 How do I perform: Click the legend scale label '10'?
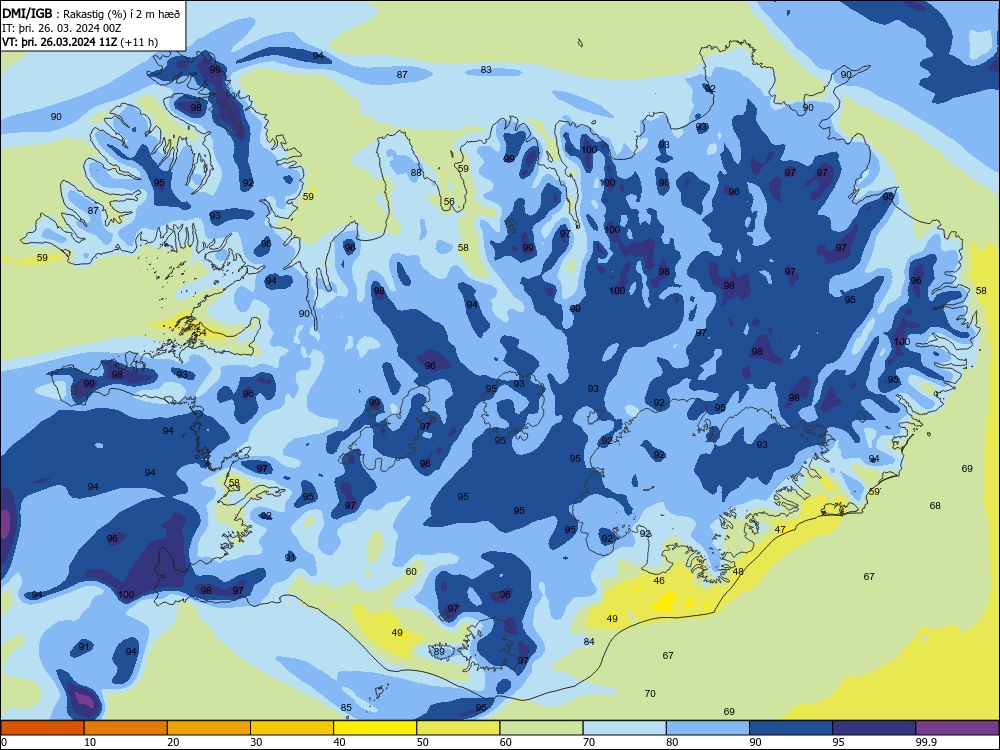point(90,742)
